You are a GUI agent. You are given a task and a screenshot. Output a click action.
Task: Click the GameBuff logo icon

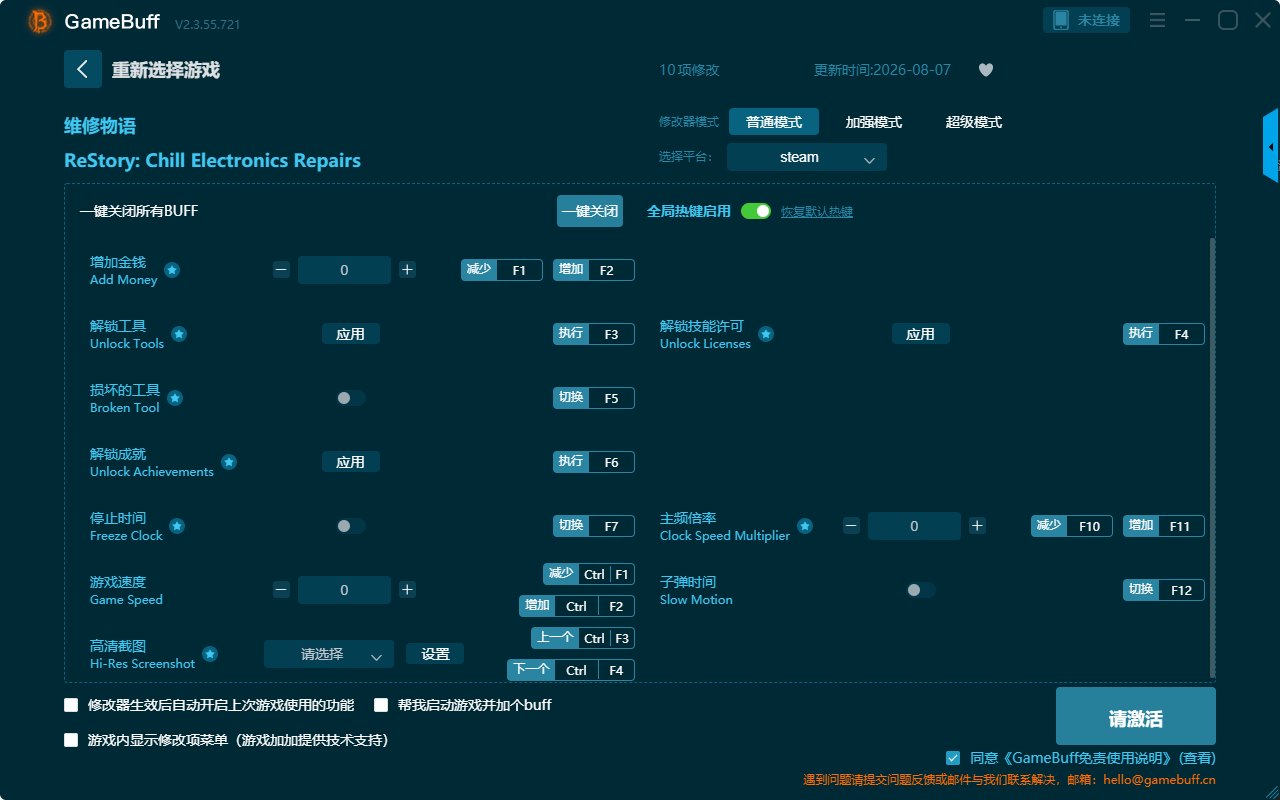(40, 21)
